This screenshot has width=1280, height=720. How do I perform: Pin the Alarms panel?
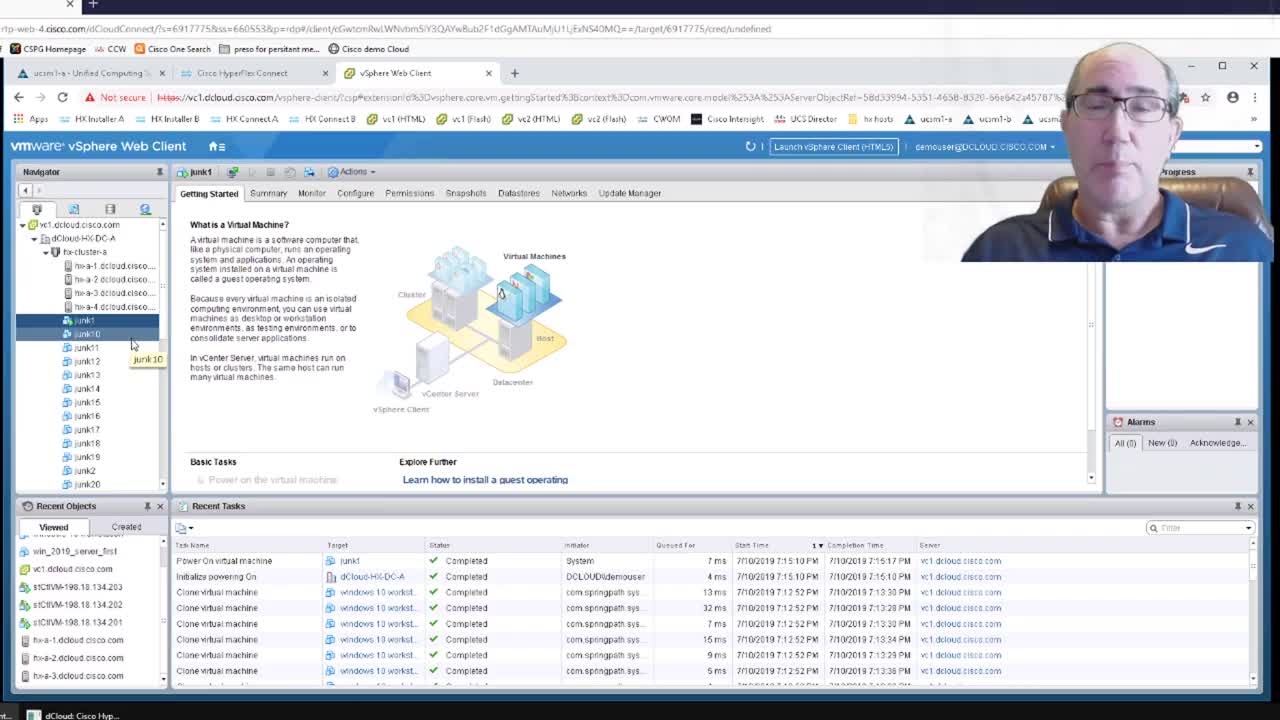pyautogui.click(x=1237, y=422)
